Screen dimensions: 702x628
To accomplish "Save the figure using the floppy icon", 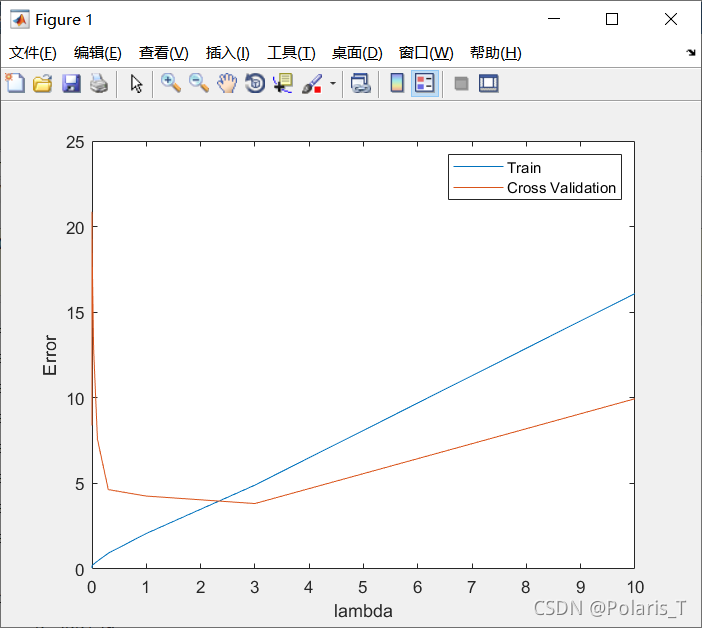I will 71,84.
